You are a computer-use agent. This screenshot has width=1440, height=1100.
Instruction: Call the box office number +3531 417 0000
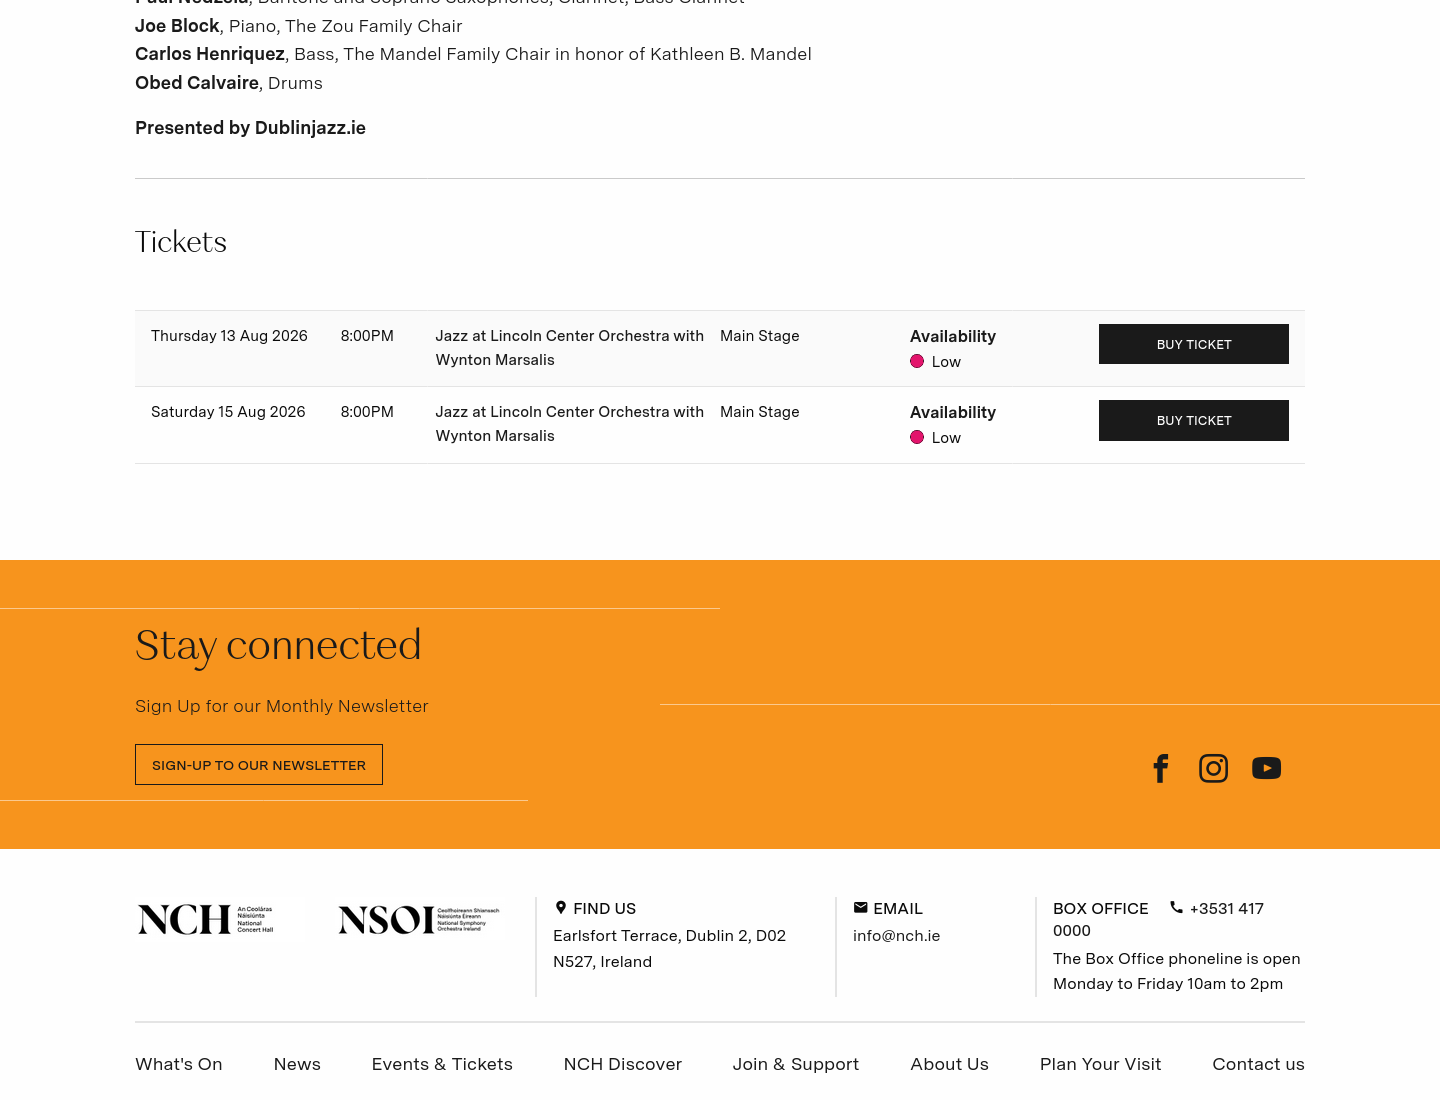tap(1158, 919)
